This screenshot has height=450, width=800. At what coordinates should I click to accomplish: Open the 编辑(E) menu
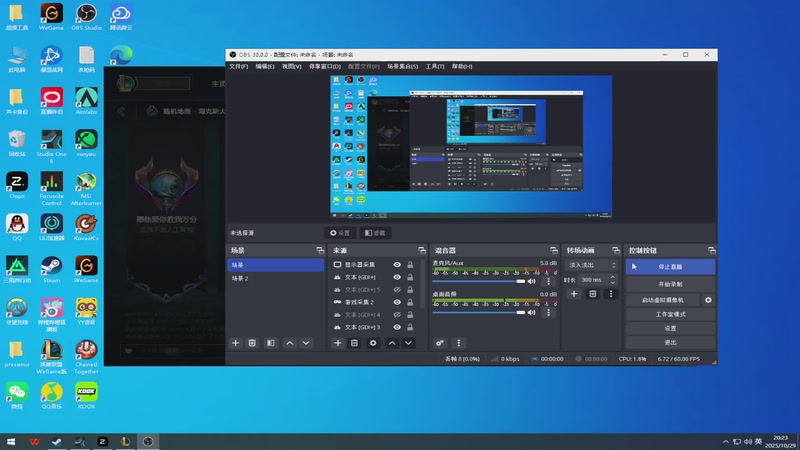coord(265,66)
